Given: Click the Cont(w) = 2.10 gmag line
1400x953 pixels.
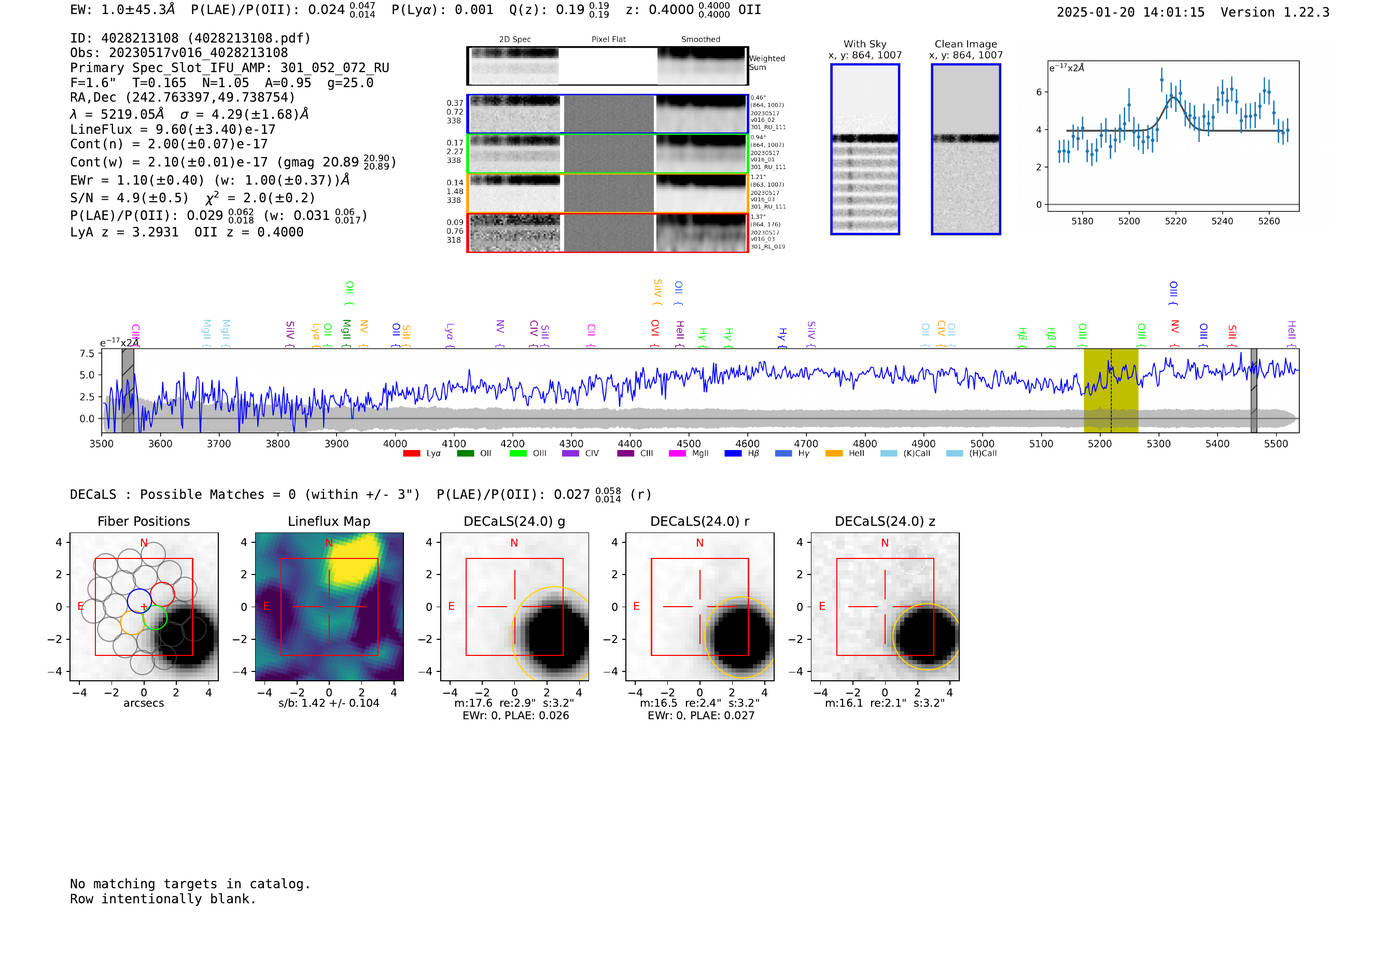Looking at the screenshot, I should (233, 161).
